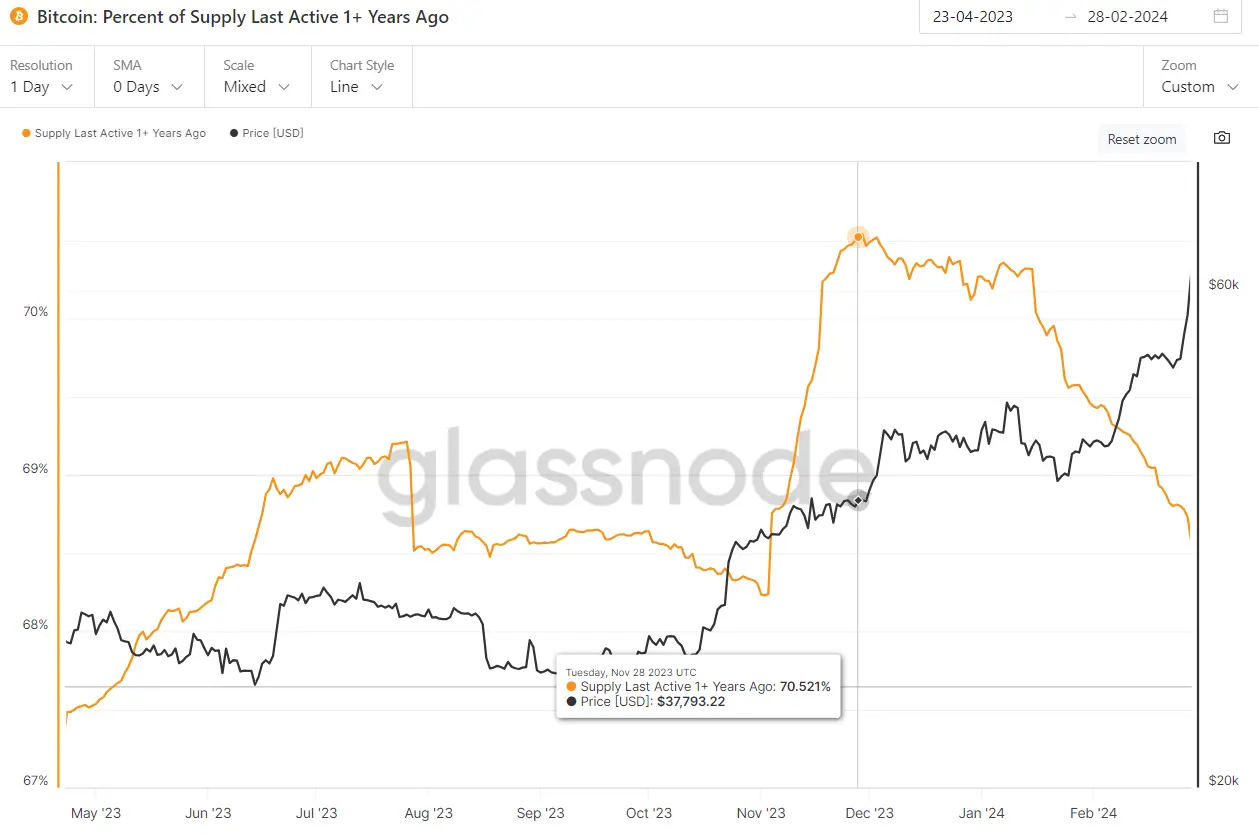
Task: Open the Resolution dropdown showing 1 Day
Action: pyautogui.click(x=40, y=87)
